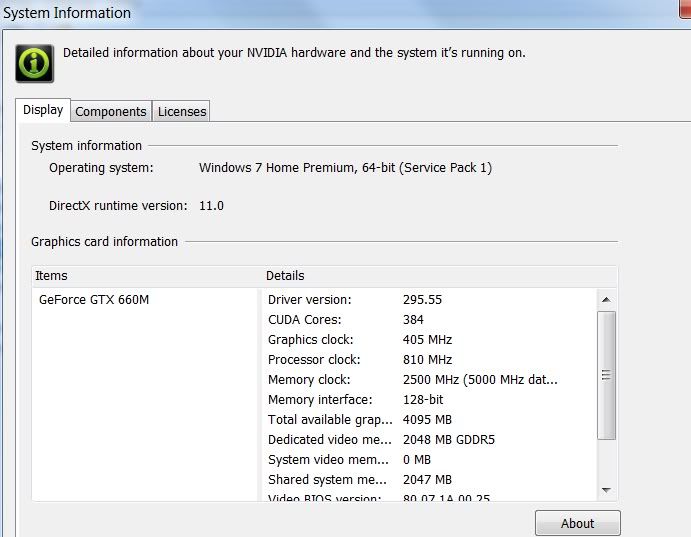Click the DirectX value 11.0
This screenshot has height=537, width=691.
click(x=211, y=206)
